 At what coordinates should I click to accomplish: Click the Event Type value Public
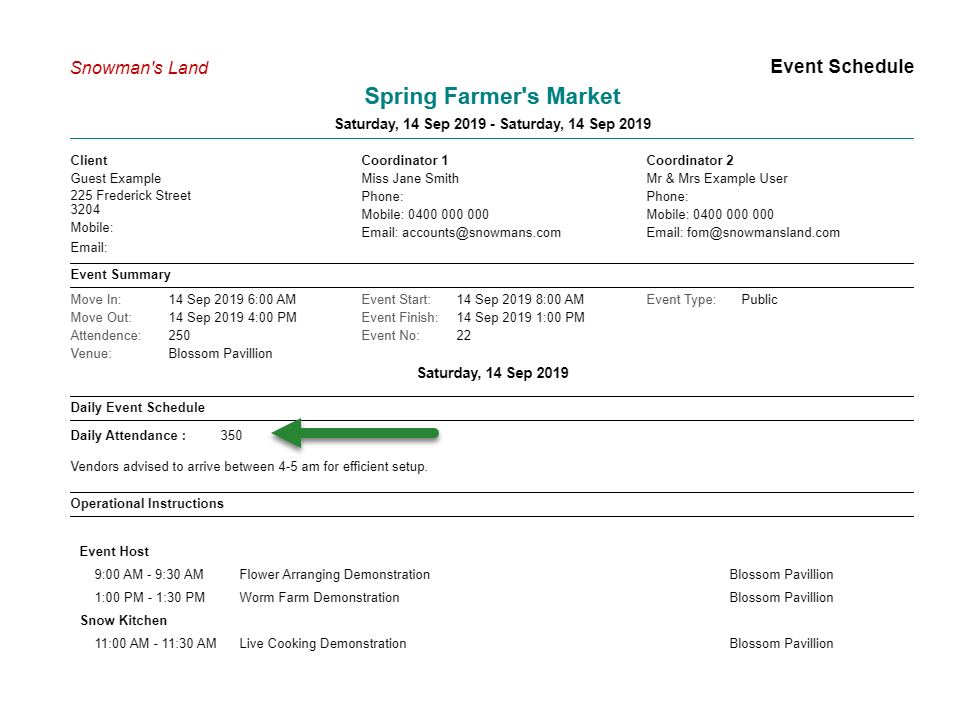point(759,299)
